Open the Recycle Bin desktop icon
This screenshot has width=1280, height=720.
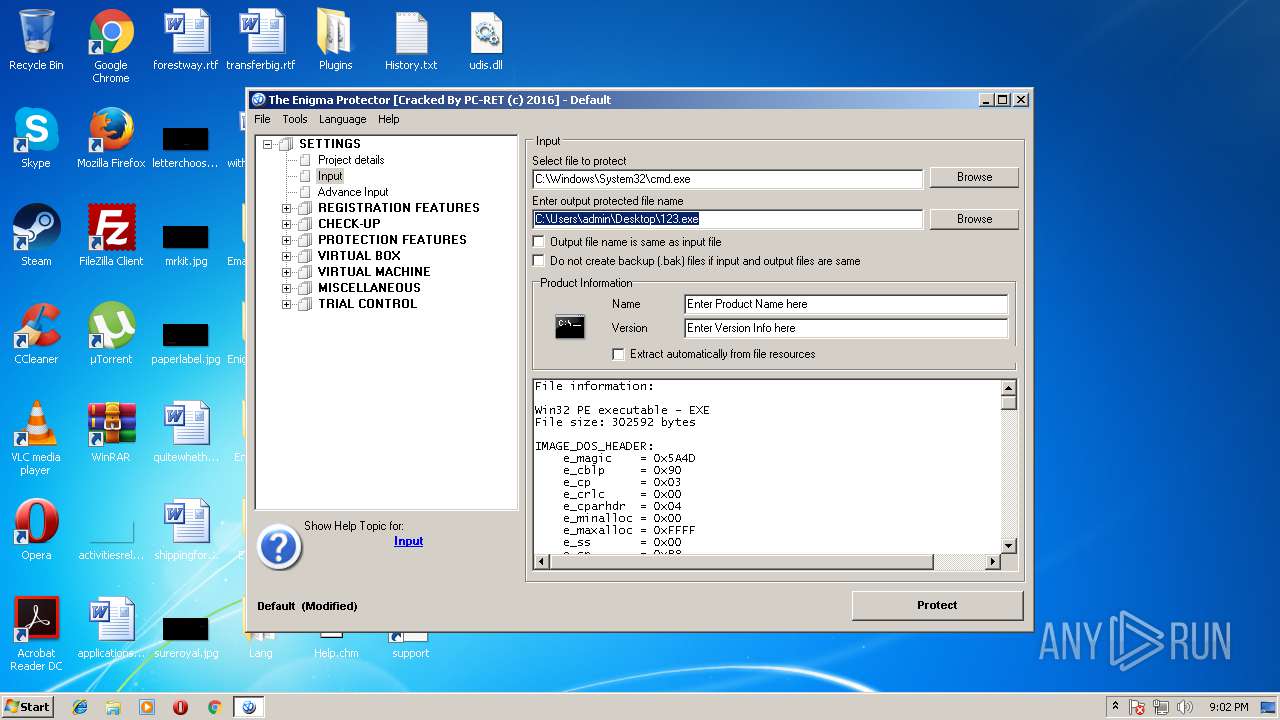pyautogui.click(x=36, y=40)
